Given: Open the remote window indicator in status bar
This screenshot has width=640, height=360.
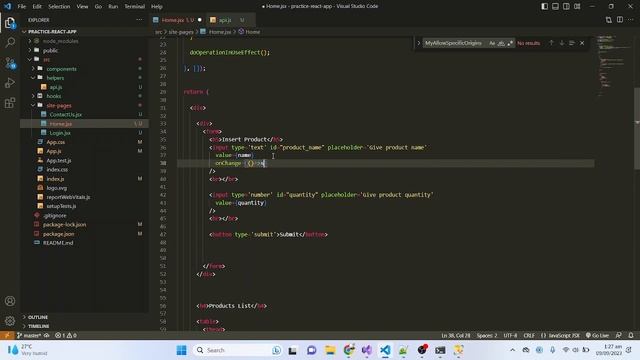Looking at the screenshot, I should coord(7,335).
